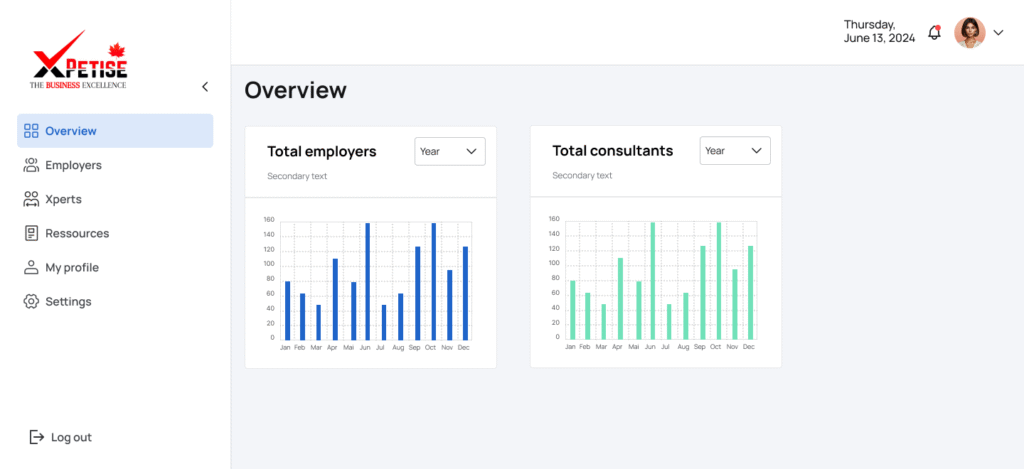Open notifications via the bell icon

tap(934, 32)
